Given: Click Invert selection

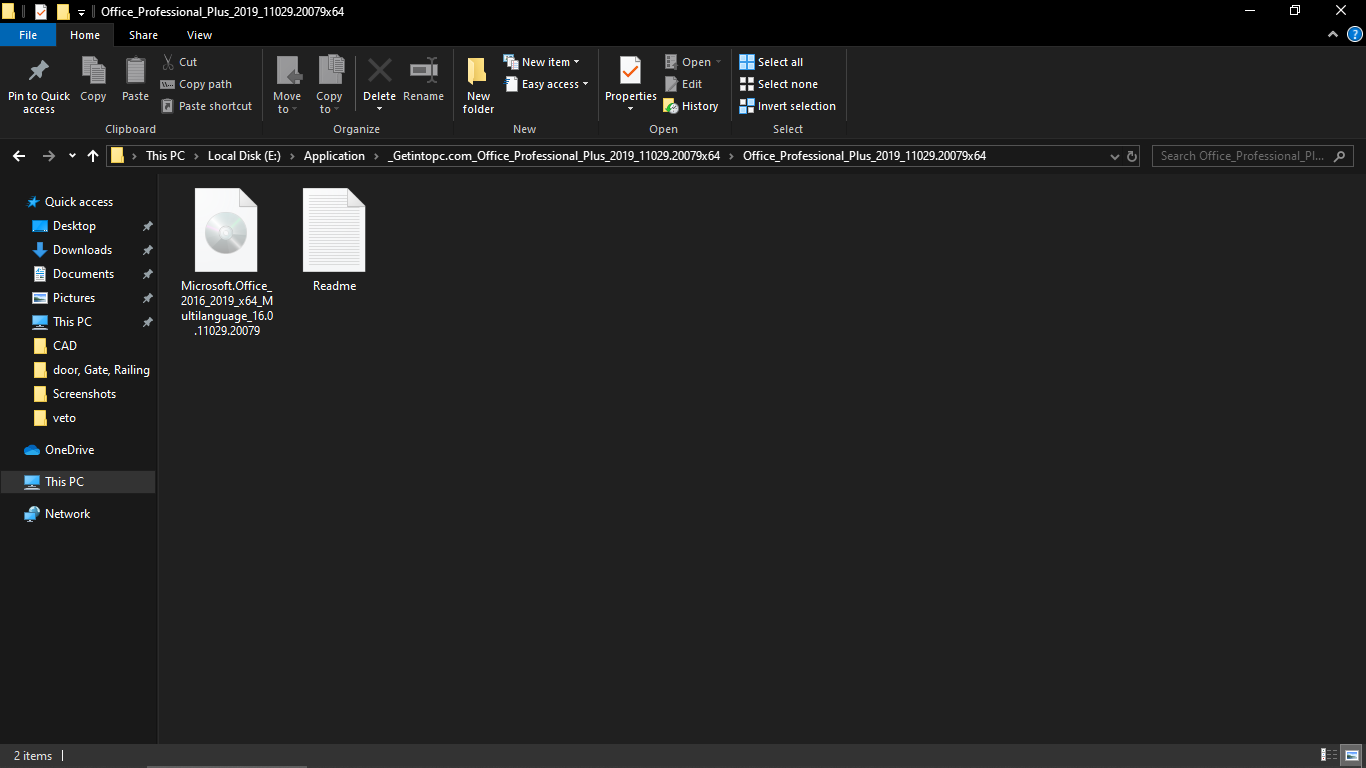Looking at the screenshot, I should [787, 106].
